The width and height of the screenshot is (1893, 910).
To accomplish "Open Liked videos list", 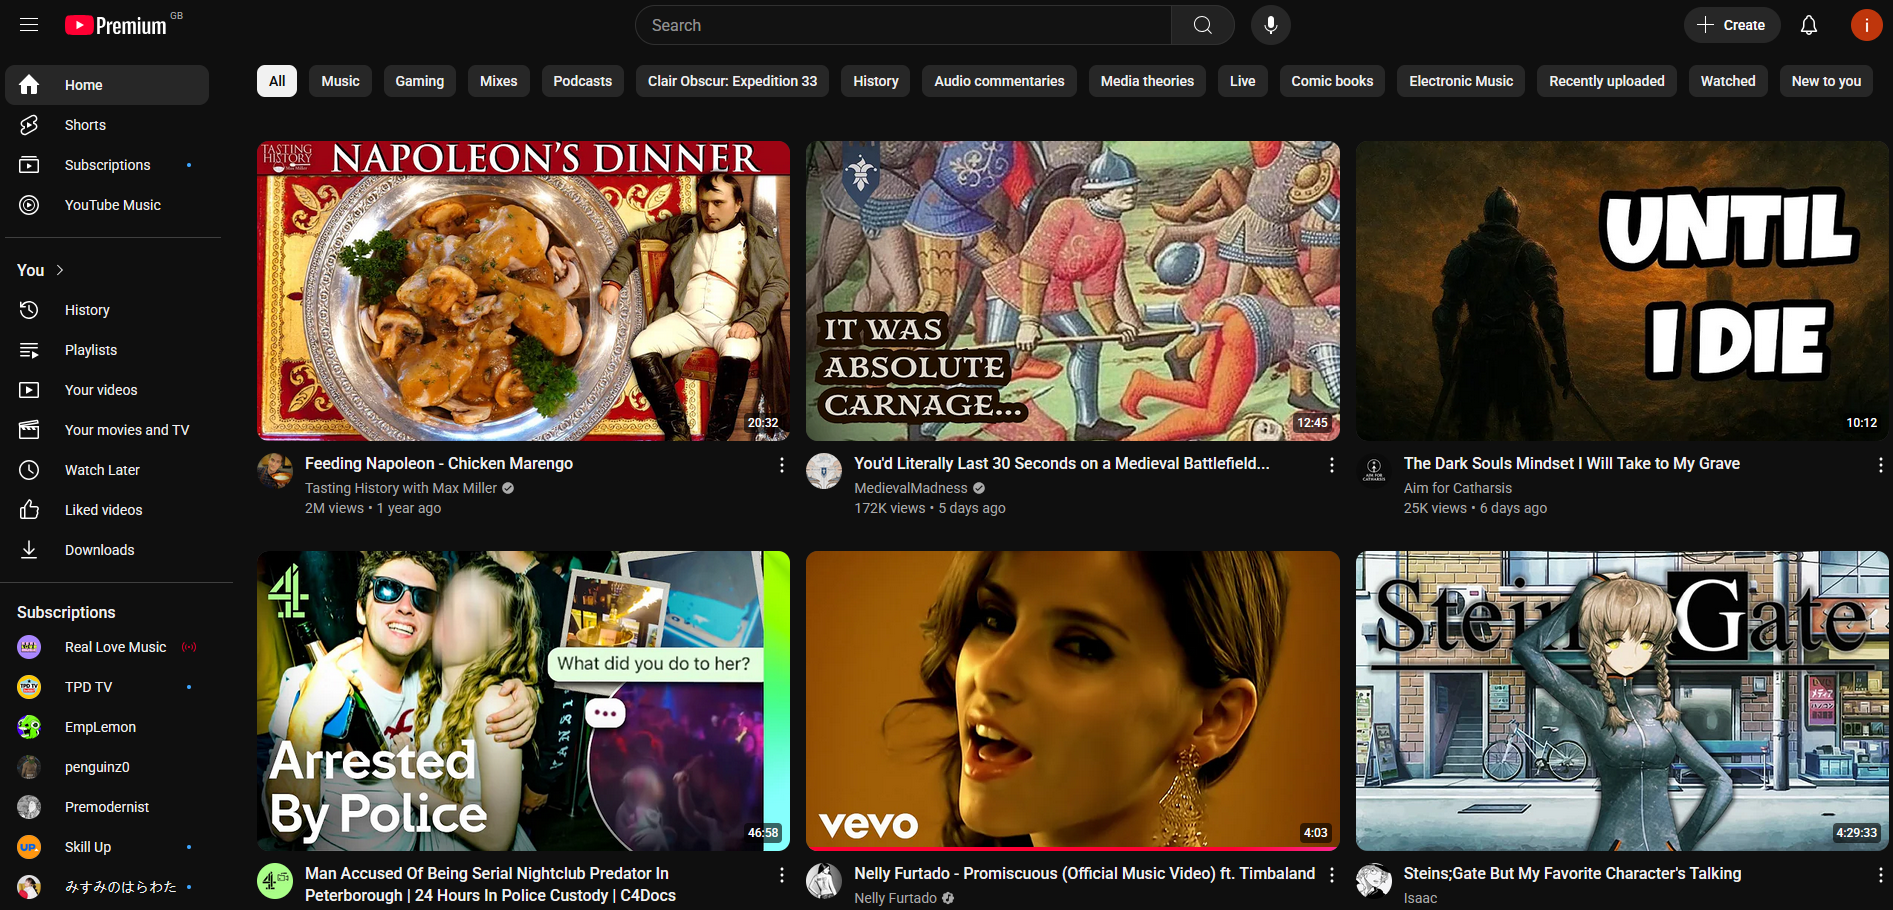I will 107,510.
